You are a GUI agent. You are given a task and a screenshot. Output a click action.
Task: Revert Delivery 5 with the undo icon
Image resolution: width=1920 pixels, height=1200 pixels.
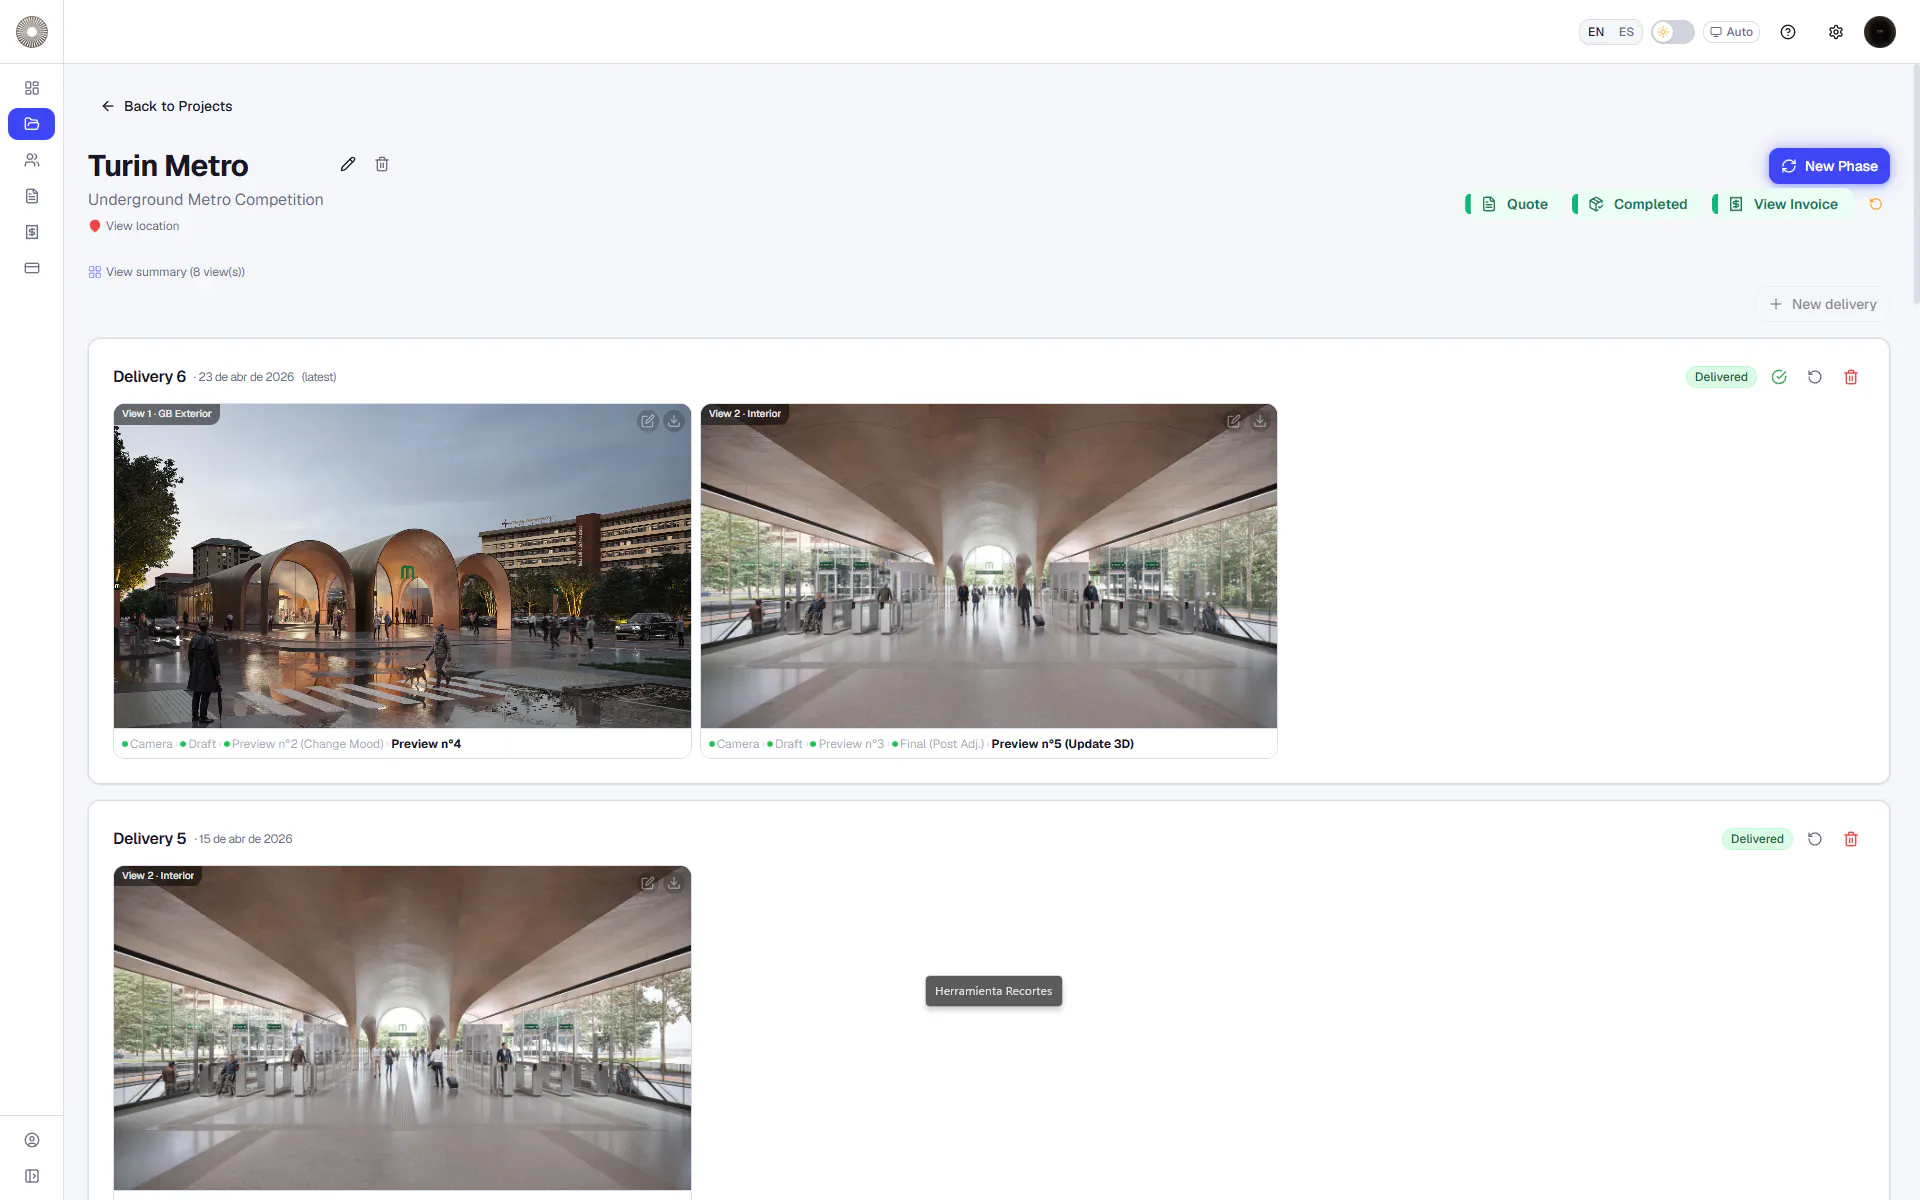click(x=1815, y=839)
